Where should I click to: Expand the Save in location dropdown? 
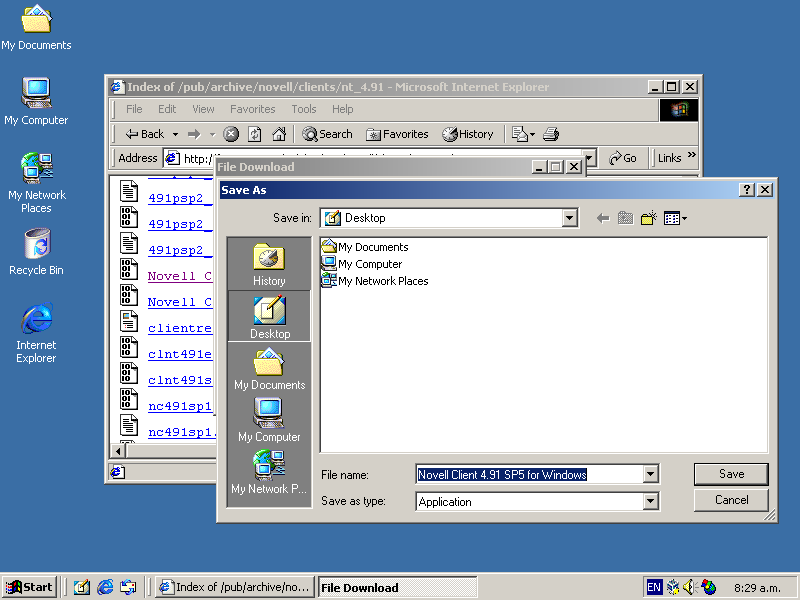click(x=569, y=218)
